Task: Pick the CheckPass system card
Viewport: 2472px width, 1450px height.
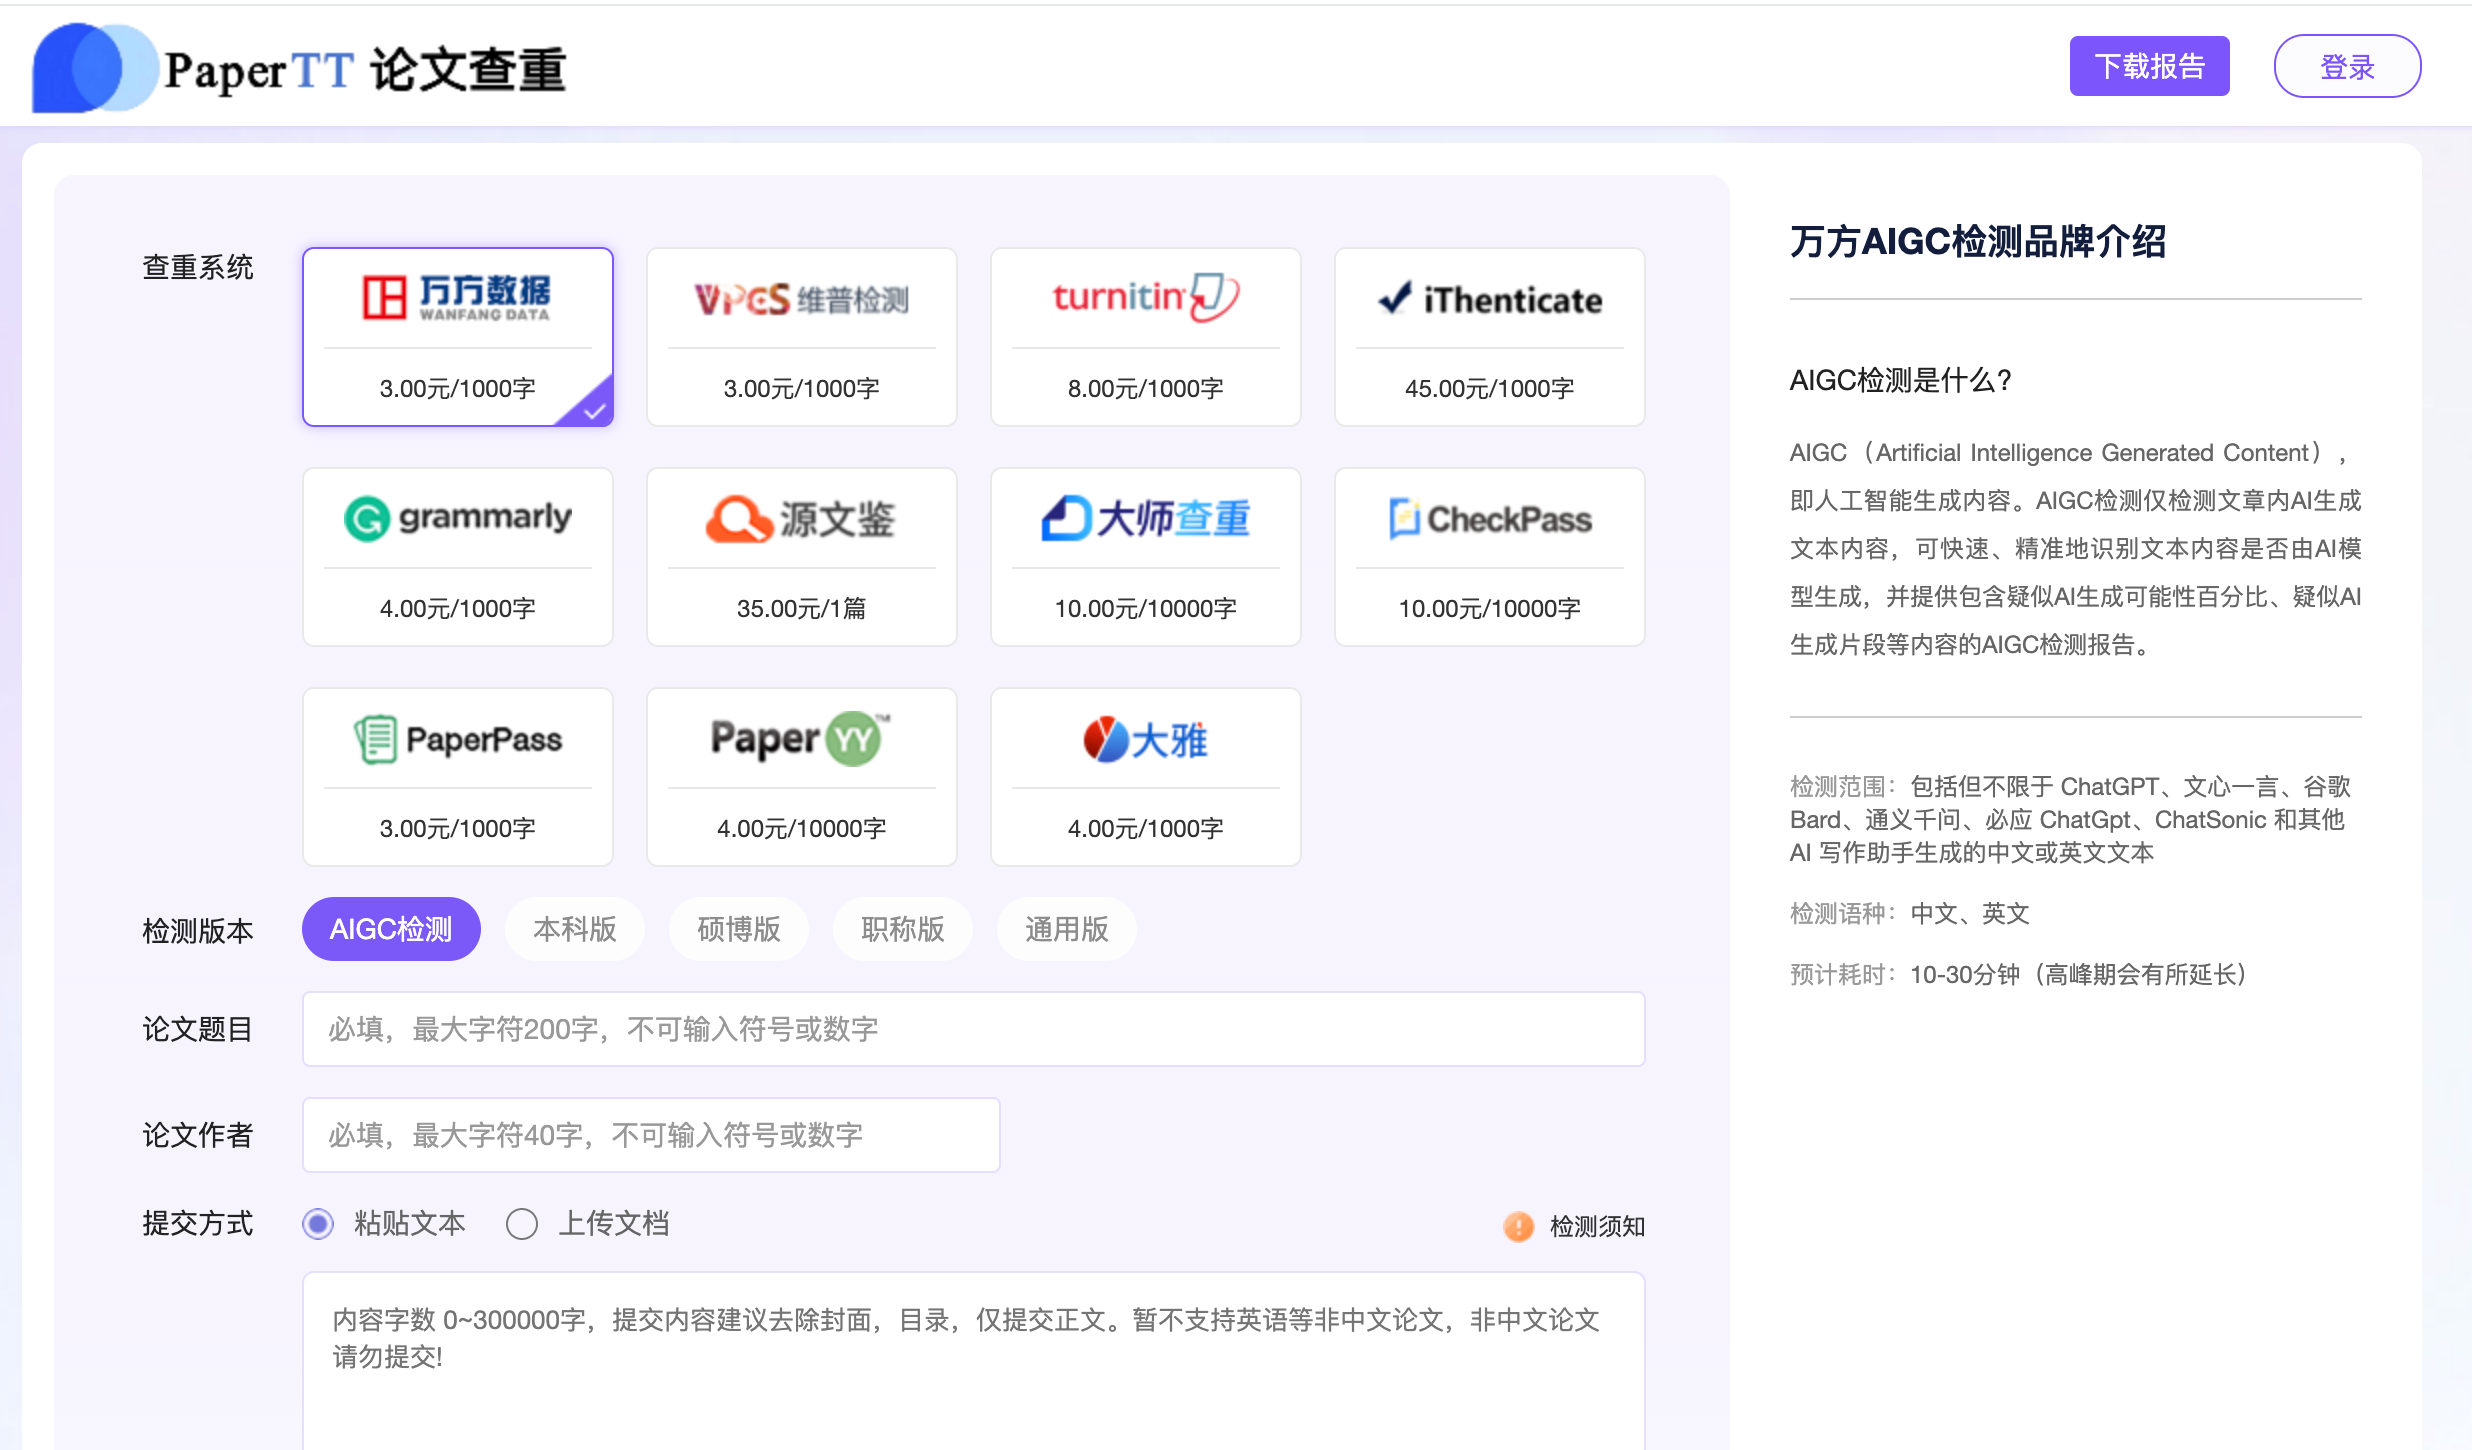Action: coord(1490,557)
